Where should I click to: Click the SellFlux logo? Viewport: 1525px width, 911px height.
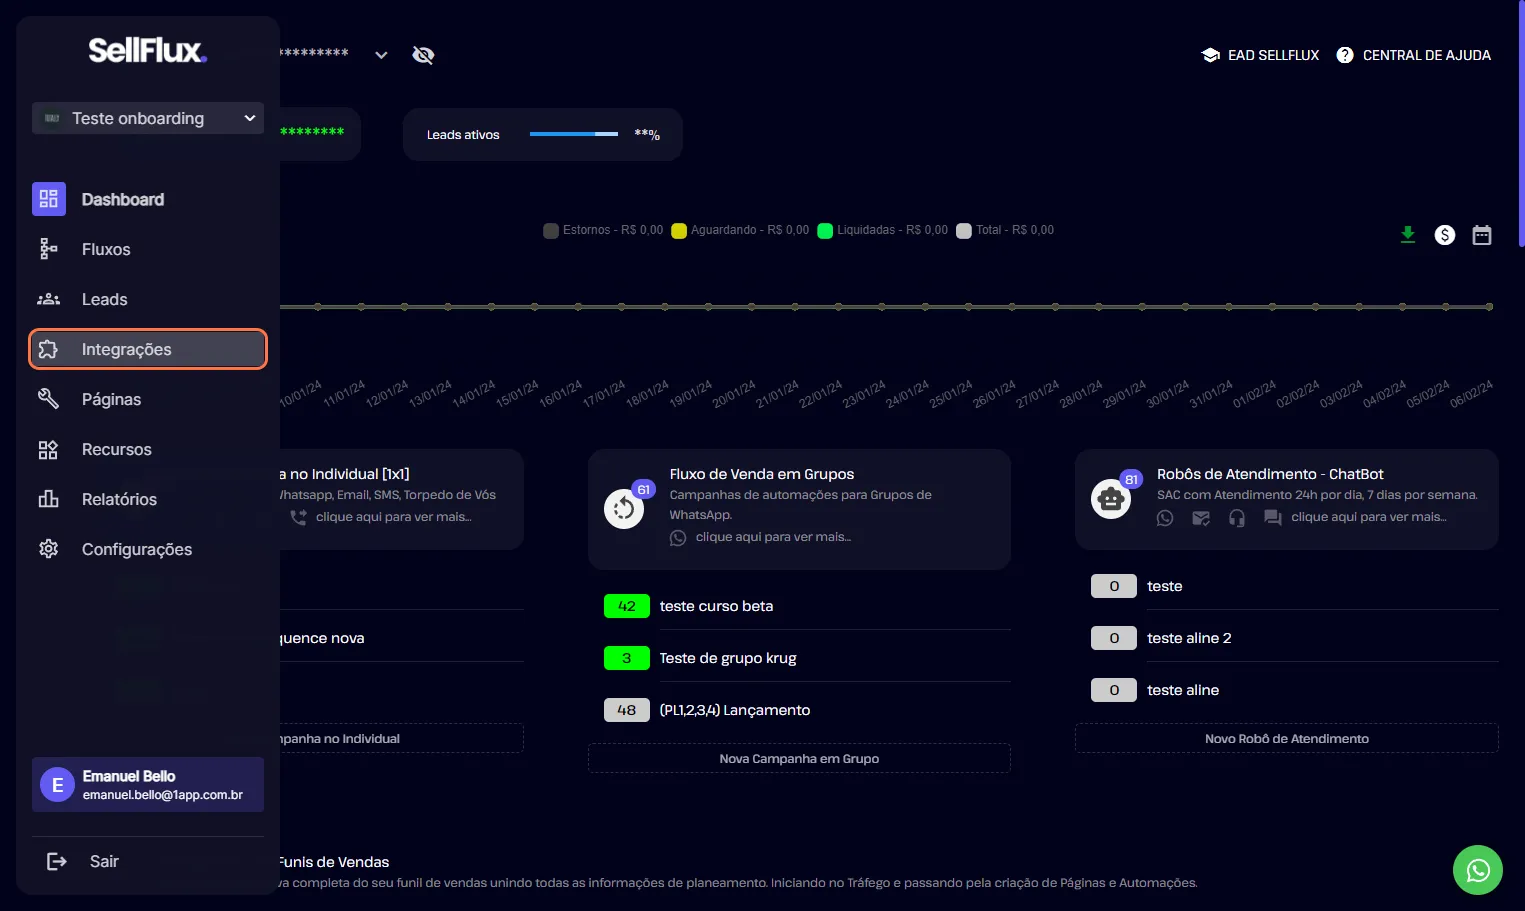(x=147, y=50)
